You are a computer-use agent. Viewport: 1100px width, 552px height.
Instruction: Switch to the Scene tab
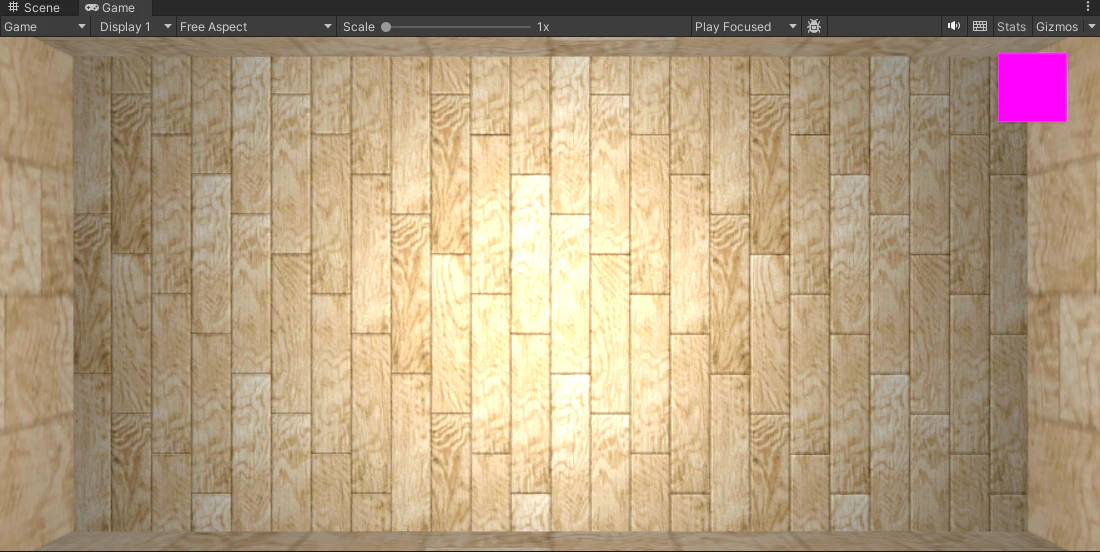34,8
